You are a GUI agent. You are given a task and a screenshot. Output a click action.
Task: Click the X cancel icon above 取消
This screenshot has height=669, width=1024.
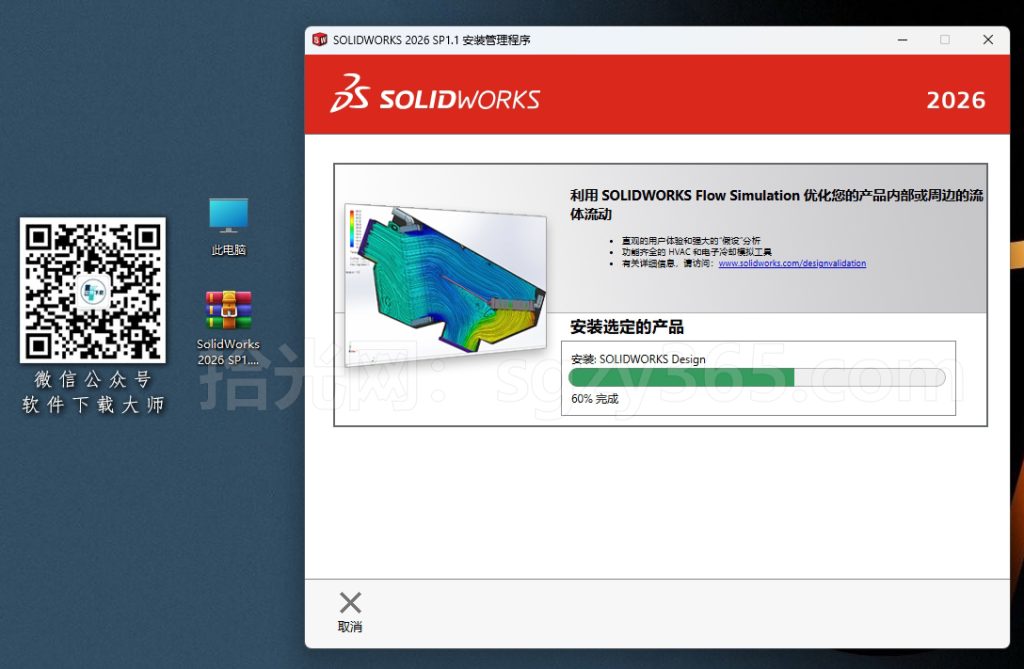[349, 602]
